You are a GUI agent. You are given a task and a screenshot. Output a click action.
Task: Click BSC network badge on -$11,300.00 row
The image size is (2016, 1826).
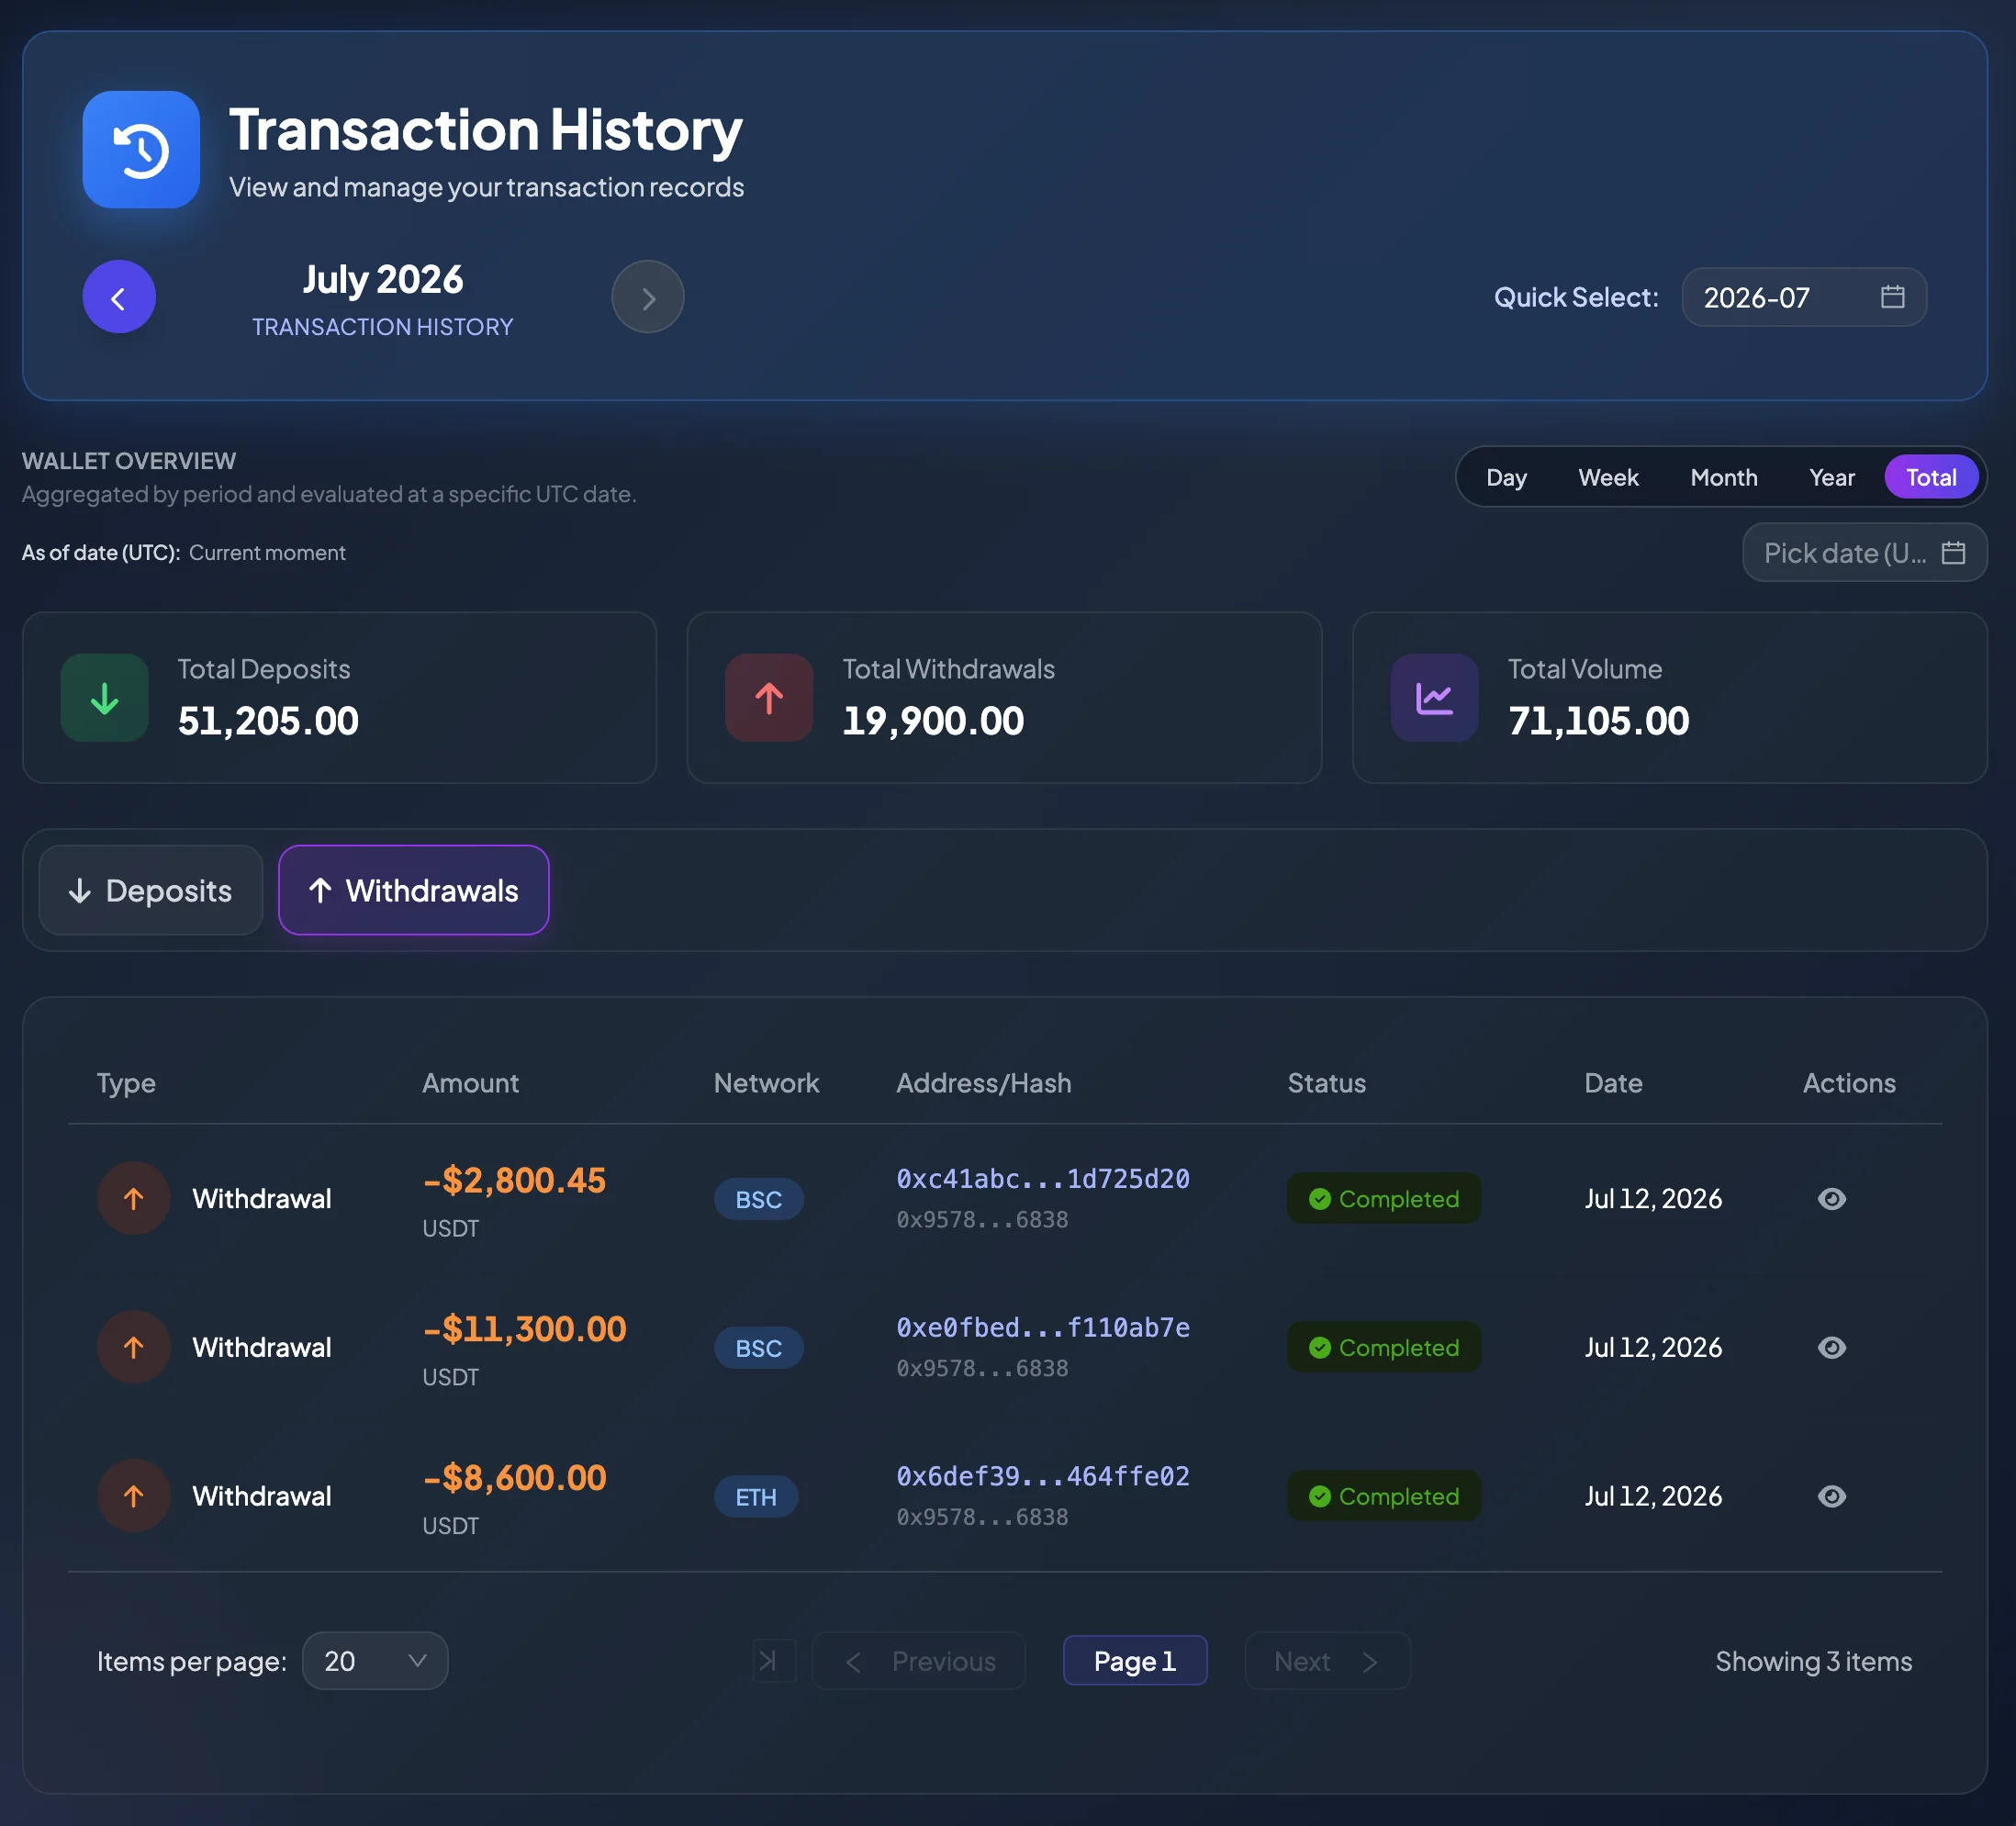point(759,1348)
